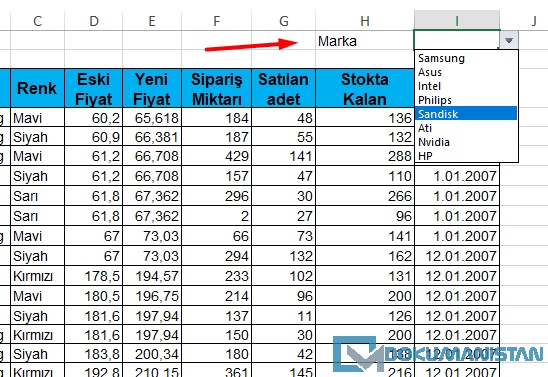
Task: Select column H header
Action: pos(365,21)
